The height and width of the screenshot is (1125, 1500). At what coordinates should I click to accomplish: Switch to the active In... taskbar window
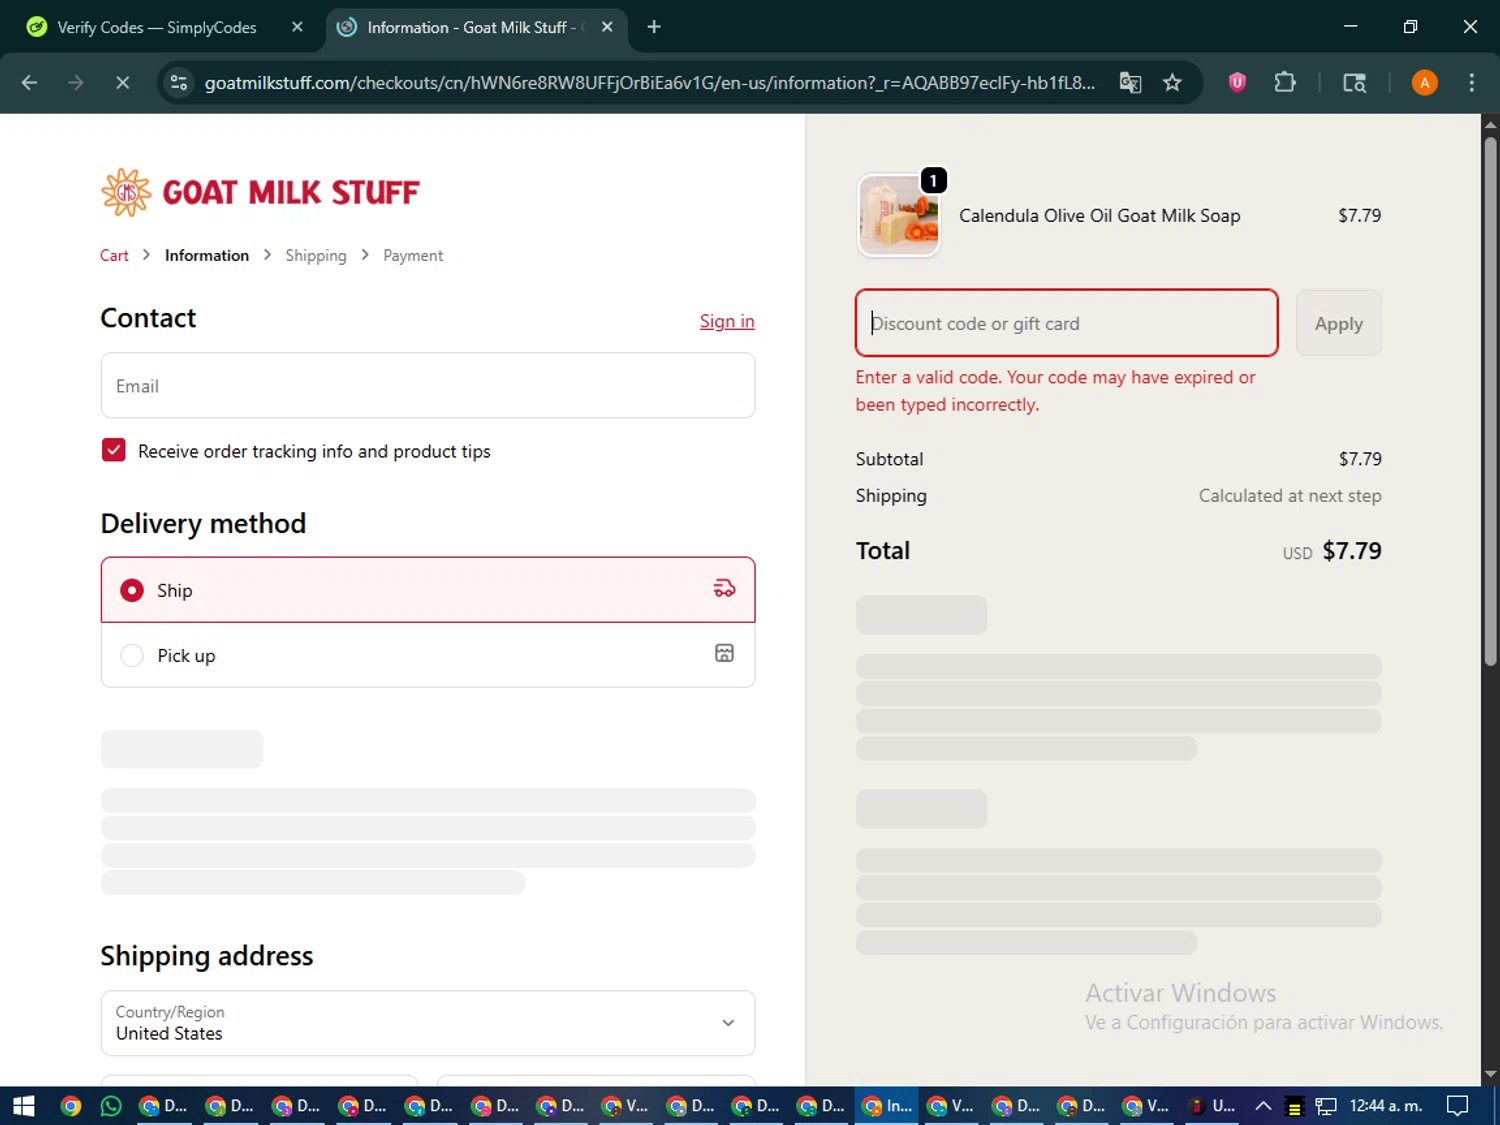(888, 1106)
